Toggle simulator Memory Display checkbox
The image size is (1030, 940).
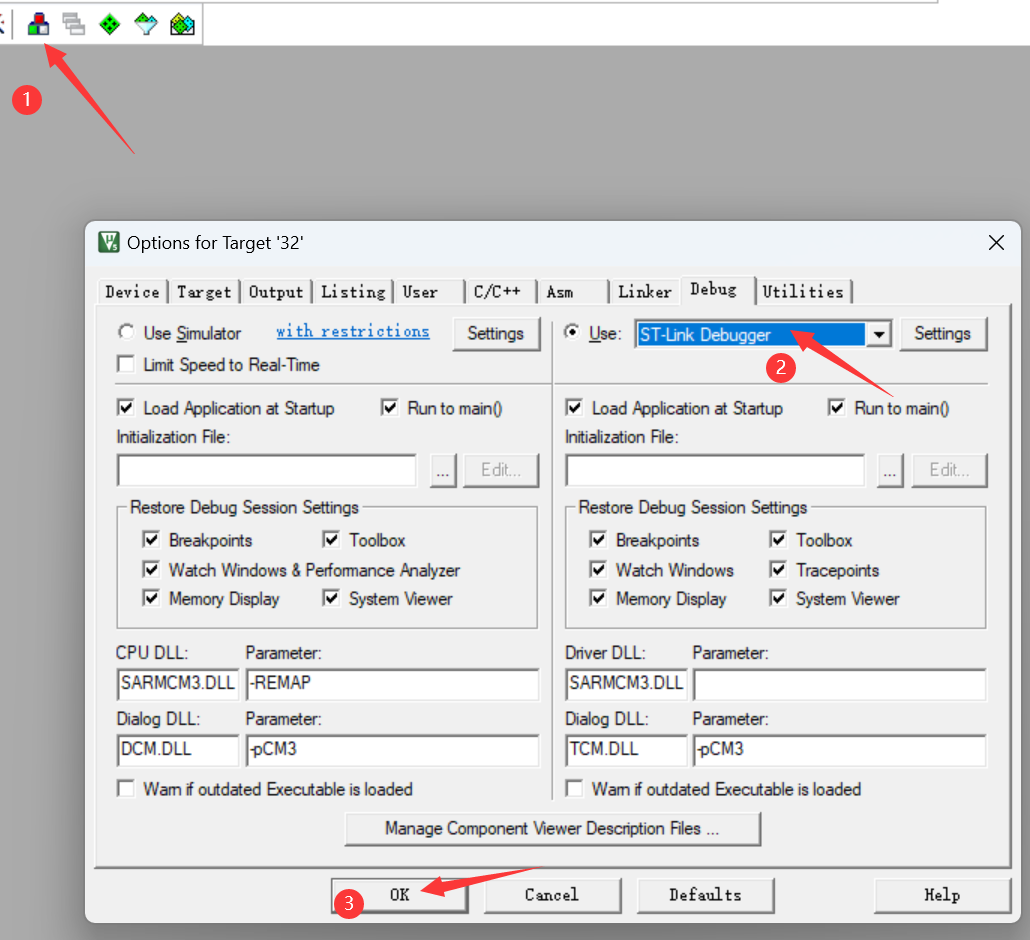(151, 598)
